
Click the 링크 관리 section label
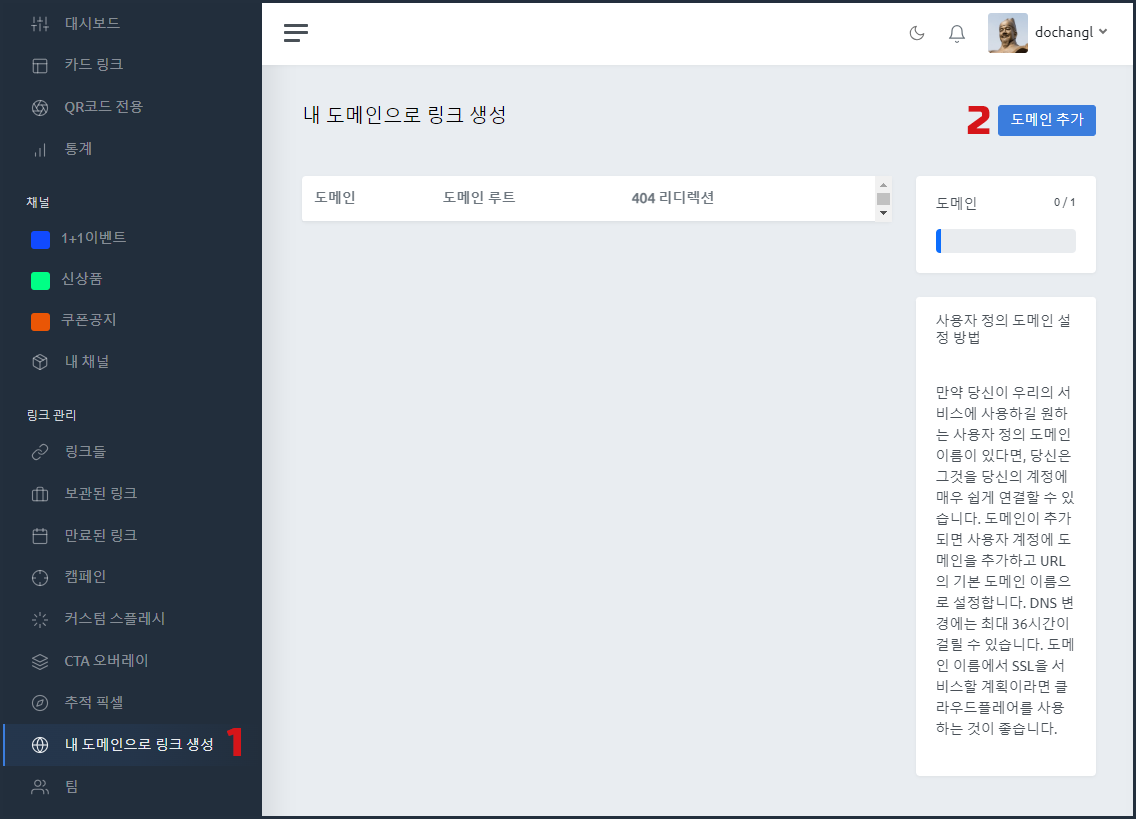pyautogui.click(x=51, y=415)
